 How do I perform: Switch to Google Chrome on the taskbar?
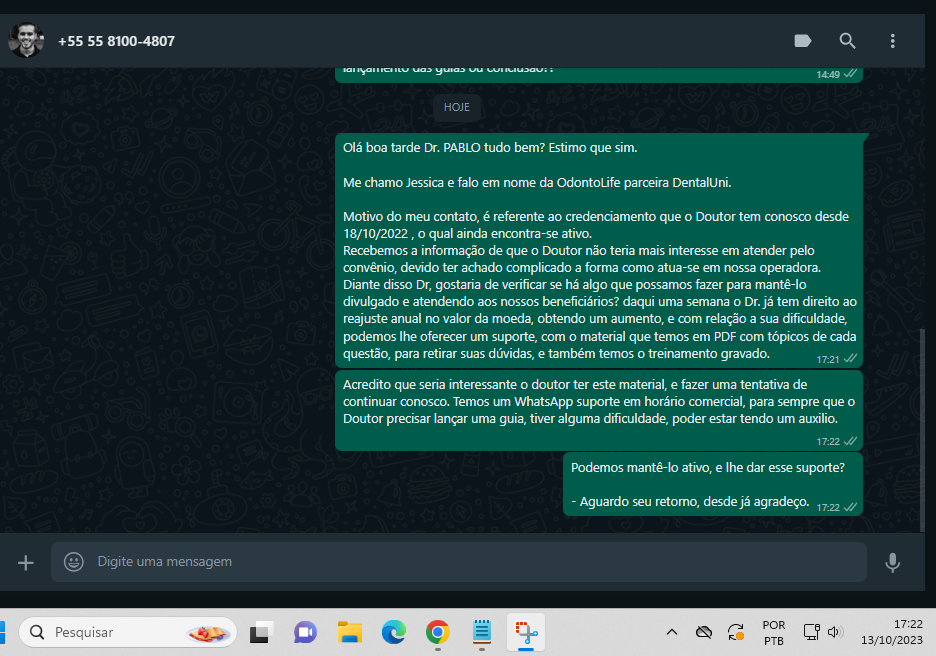[438, 632]
